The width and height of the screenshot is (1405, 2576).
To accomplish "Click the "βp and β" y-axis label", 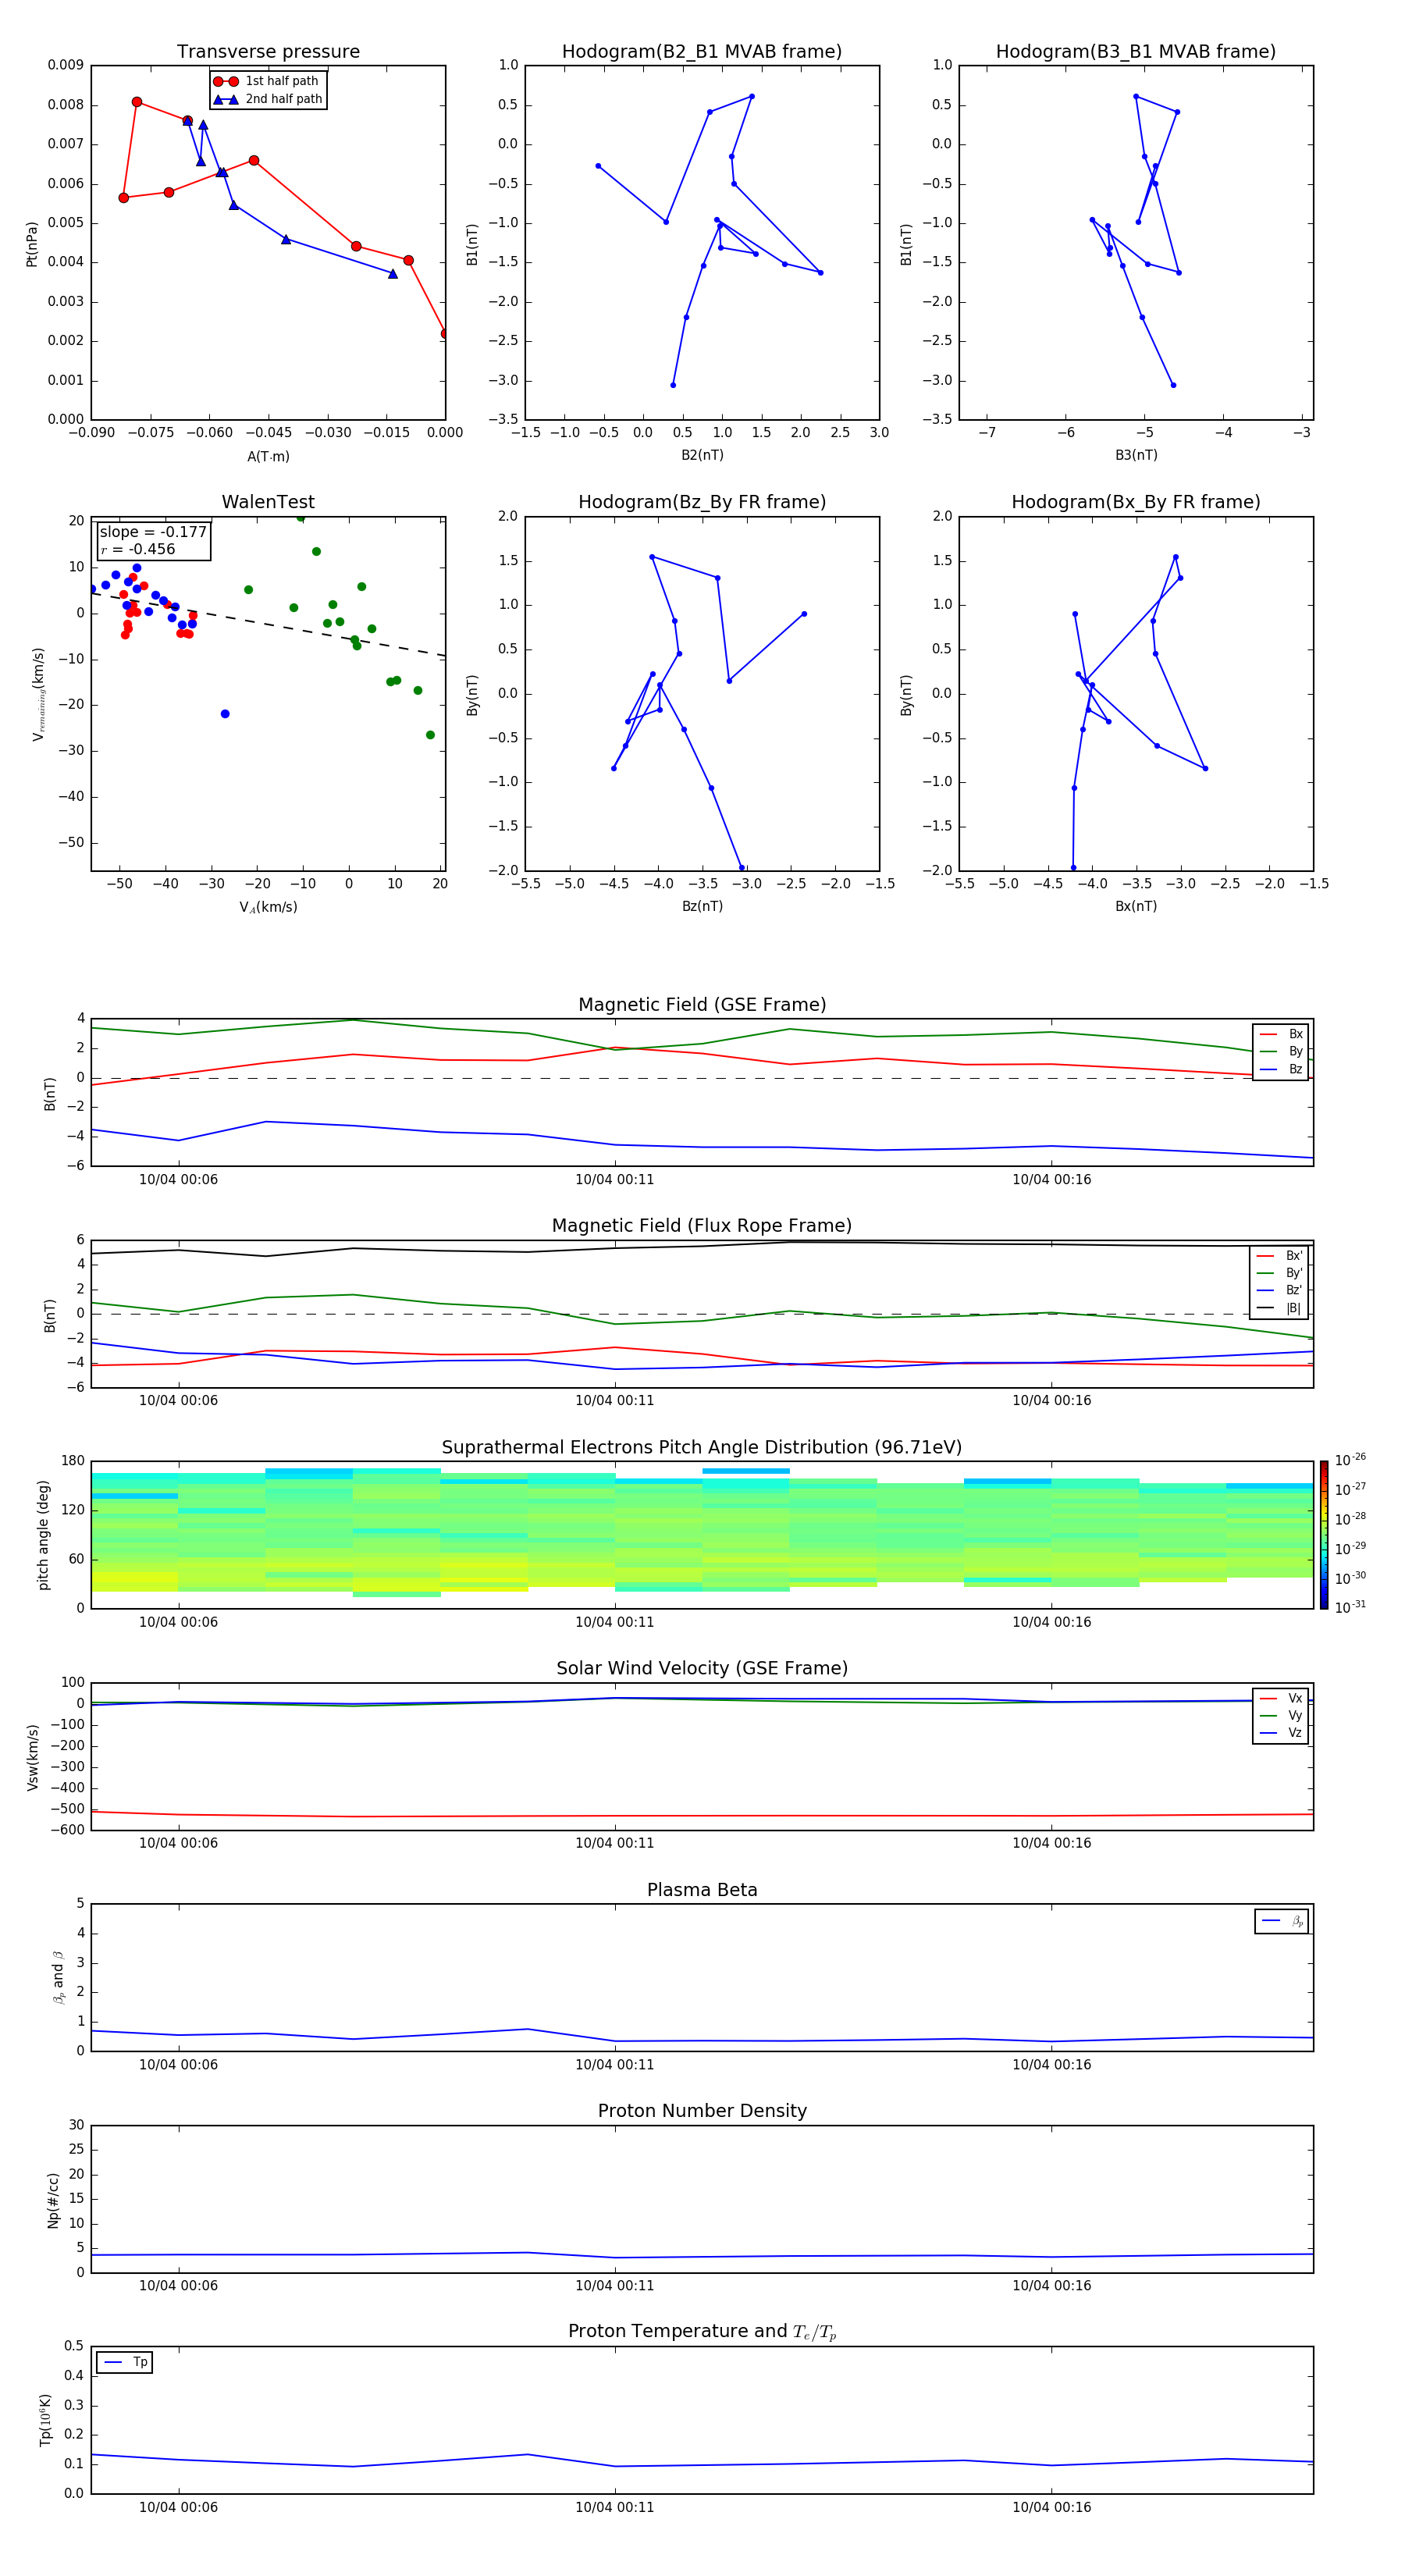I will (x=58, y=1977).
